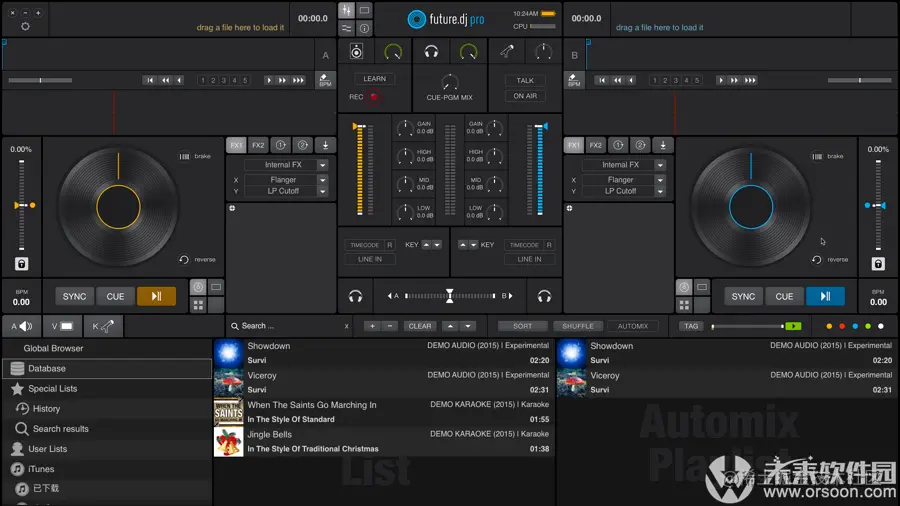900x506 pixels.
Task: Toggle deck A reverse icon
Action: coord(184,260)
